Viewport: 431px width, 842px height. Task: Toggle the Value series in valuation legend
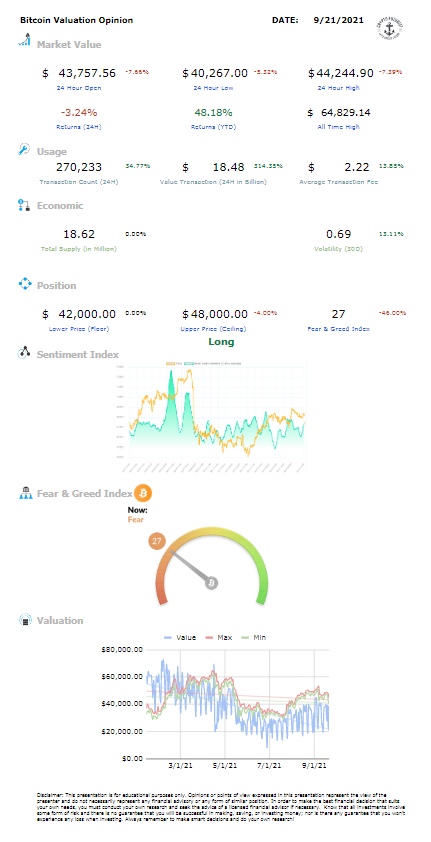point(179,637)
